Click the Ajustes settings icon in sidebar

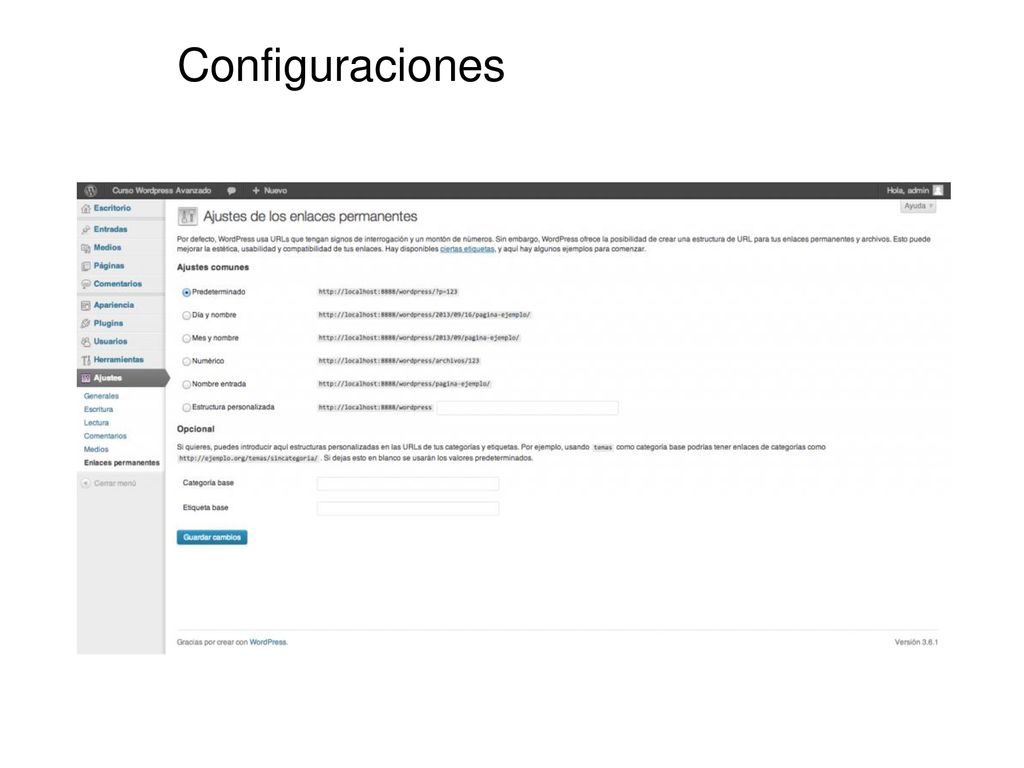[x=86, y=378]
